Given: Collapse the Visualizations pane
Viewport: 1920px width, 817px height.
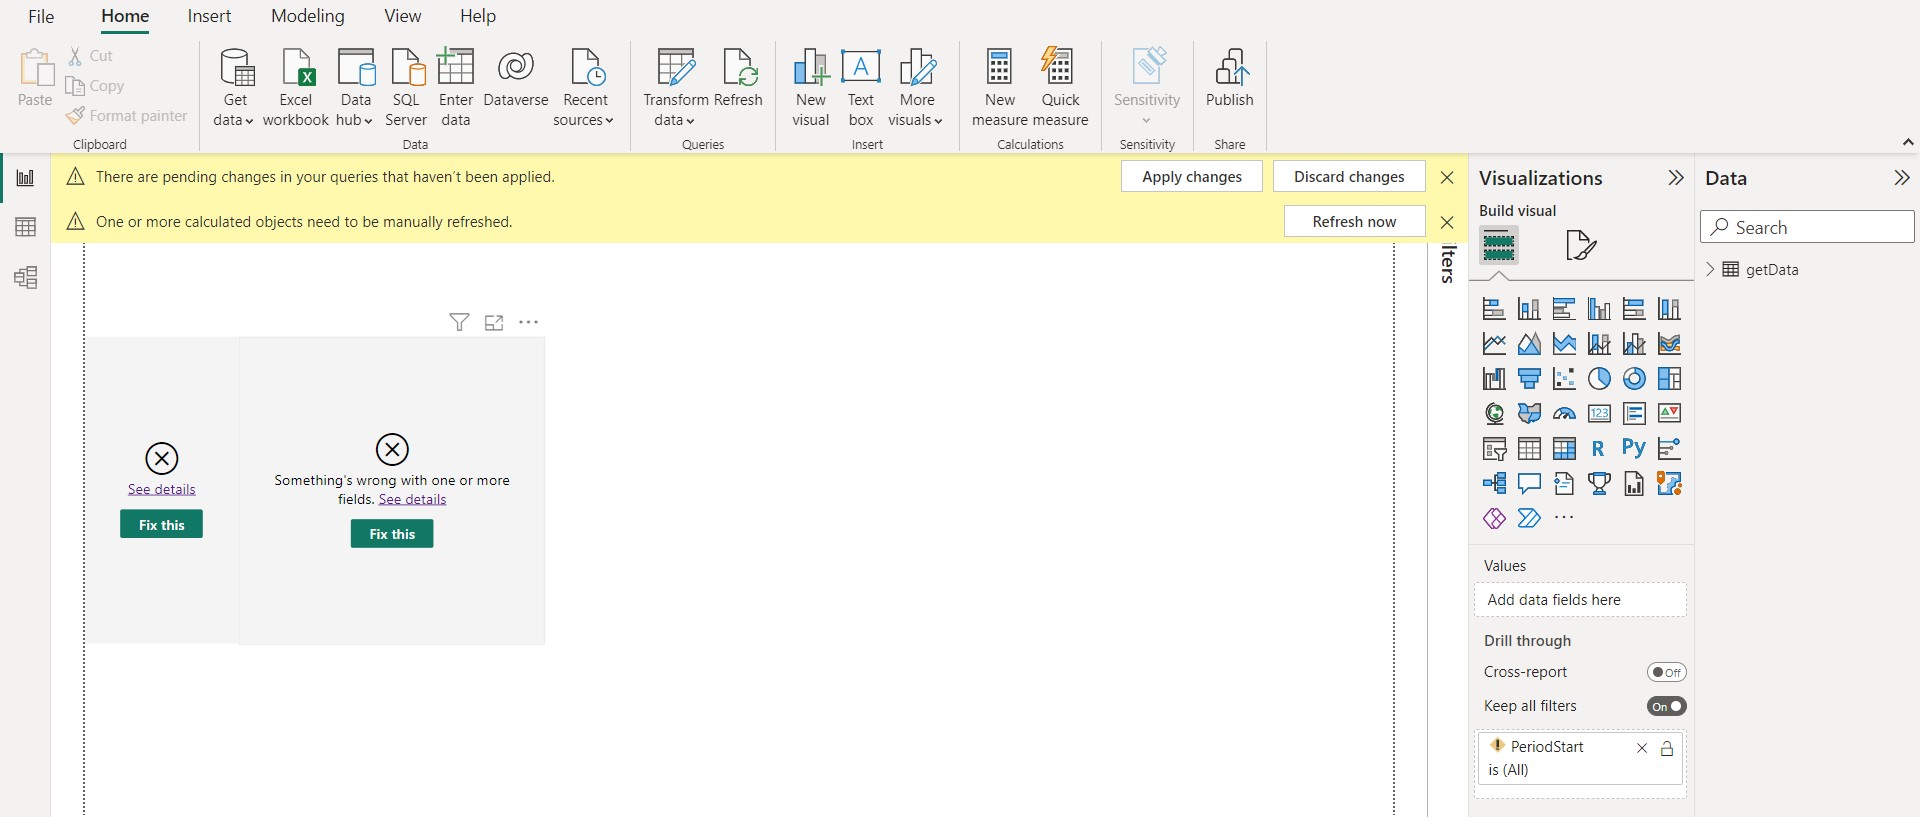Looking at the screenshot, I should point(1676,178).
